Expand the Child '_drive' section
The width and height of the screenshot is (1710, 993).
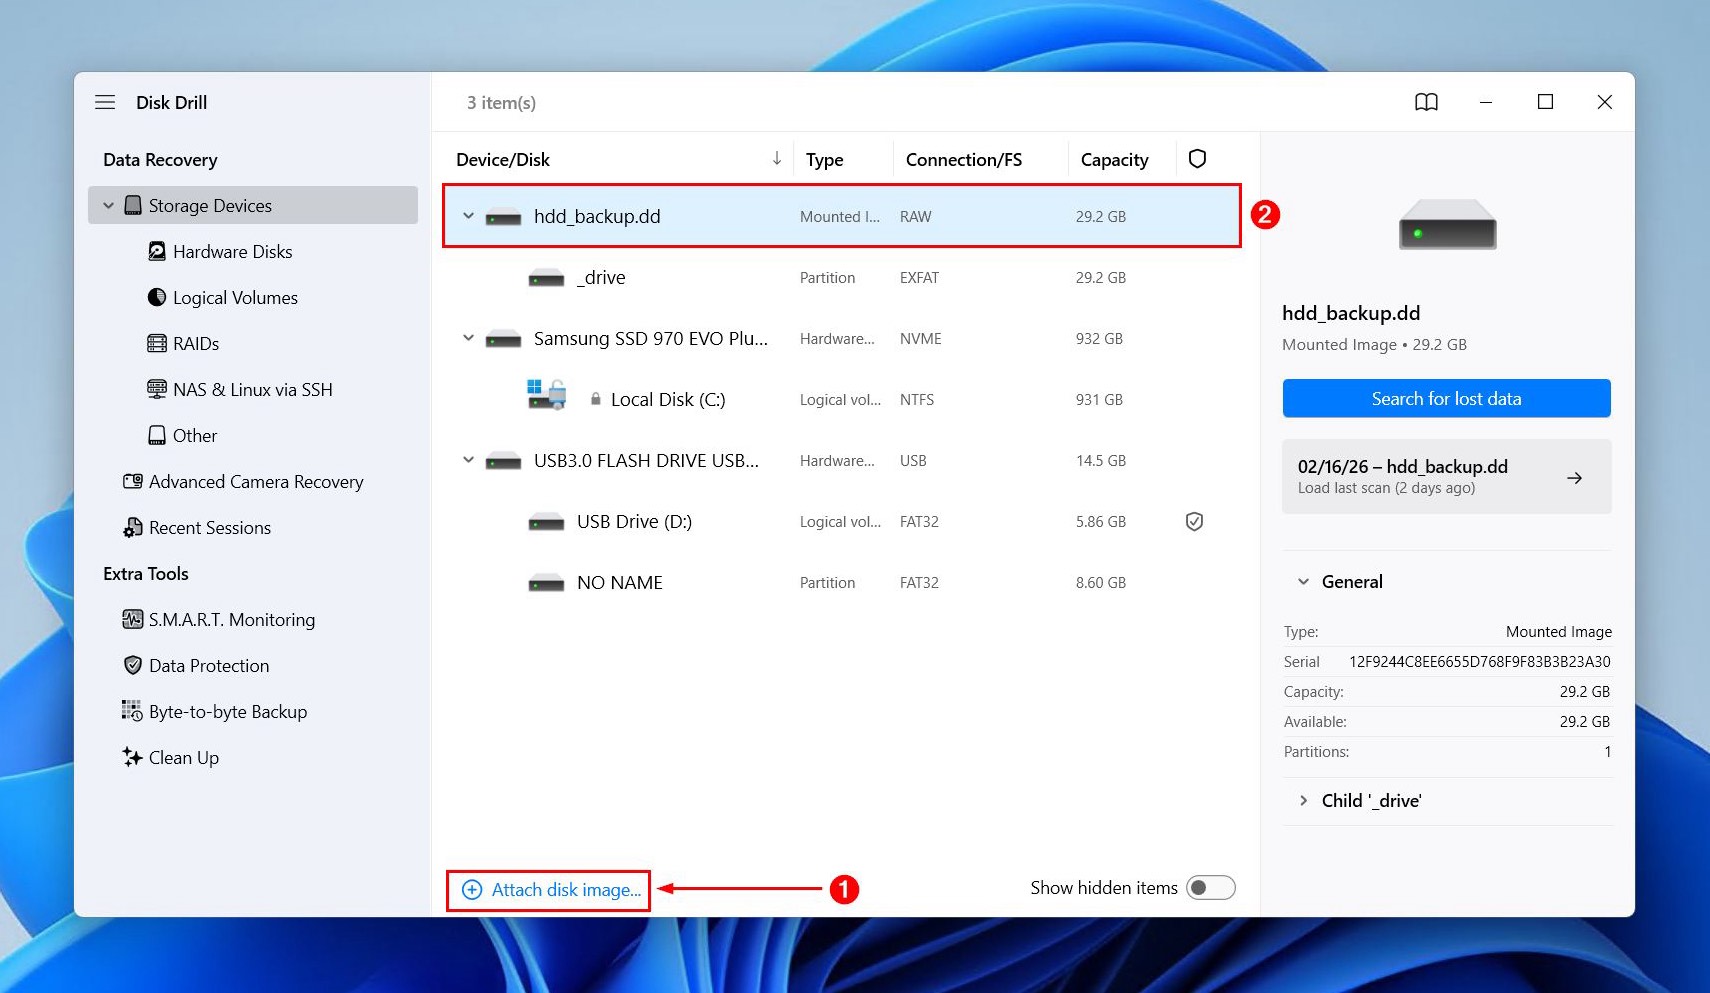pyautogui.click(x=1305, y=800)
